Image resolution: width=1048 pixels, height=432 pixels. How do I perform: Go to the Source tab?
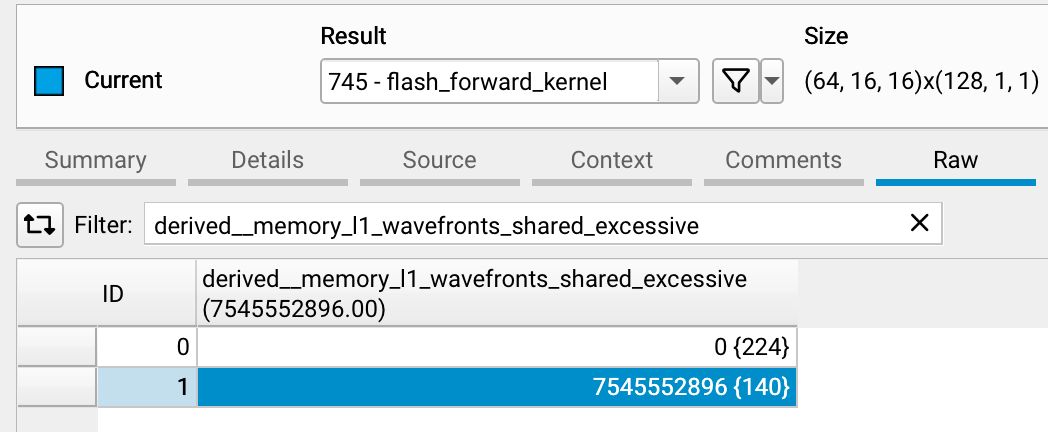439,160
